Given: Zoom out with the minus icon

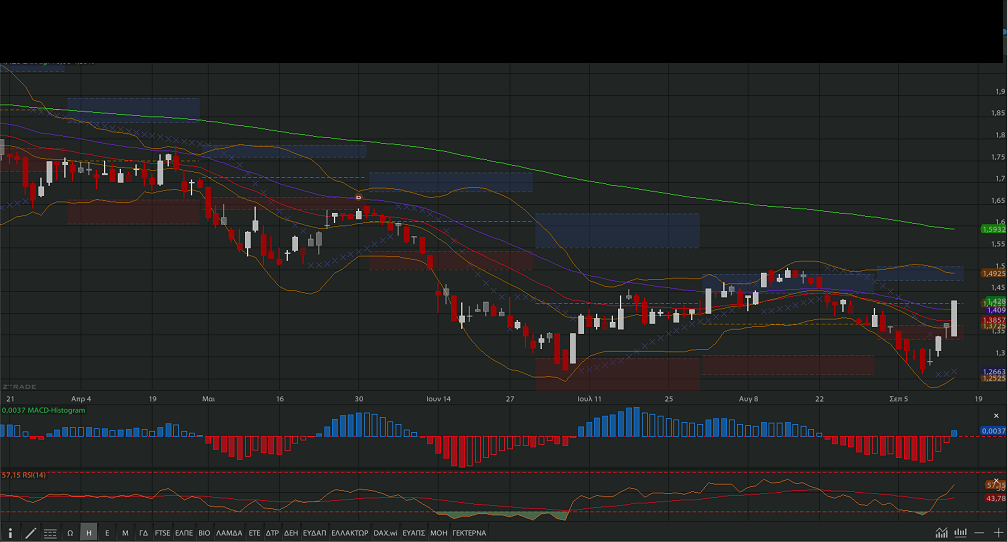Looking at the screenshot, I should [x=979, y=532].
